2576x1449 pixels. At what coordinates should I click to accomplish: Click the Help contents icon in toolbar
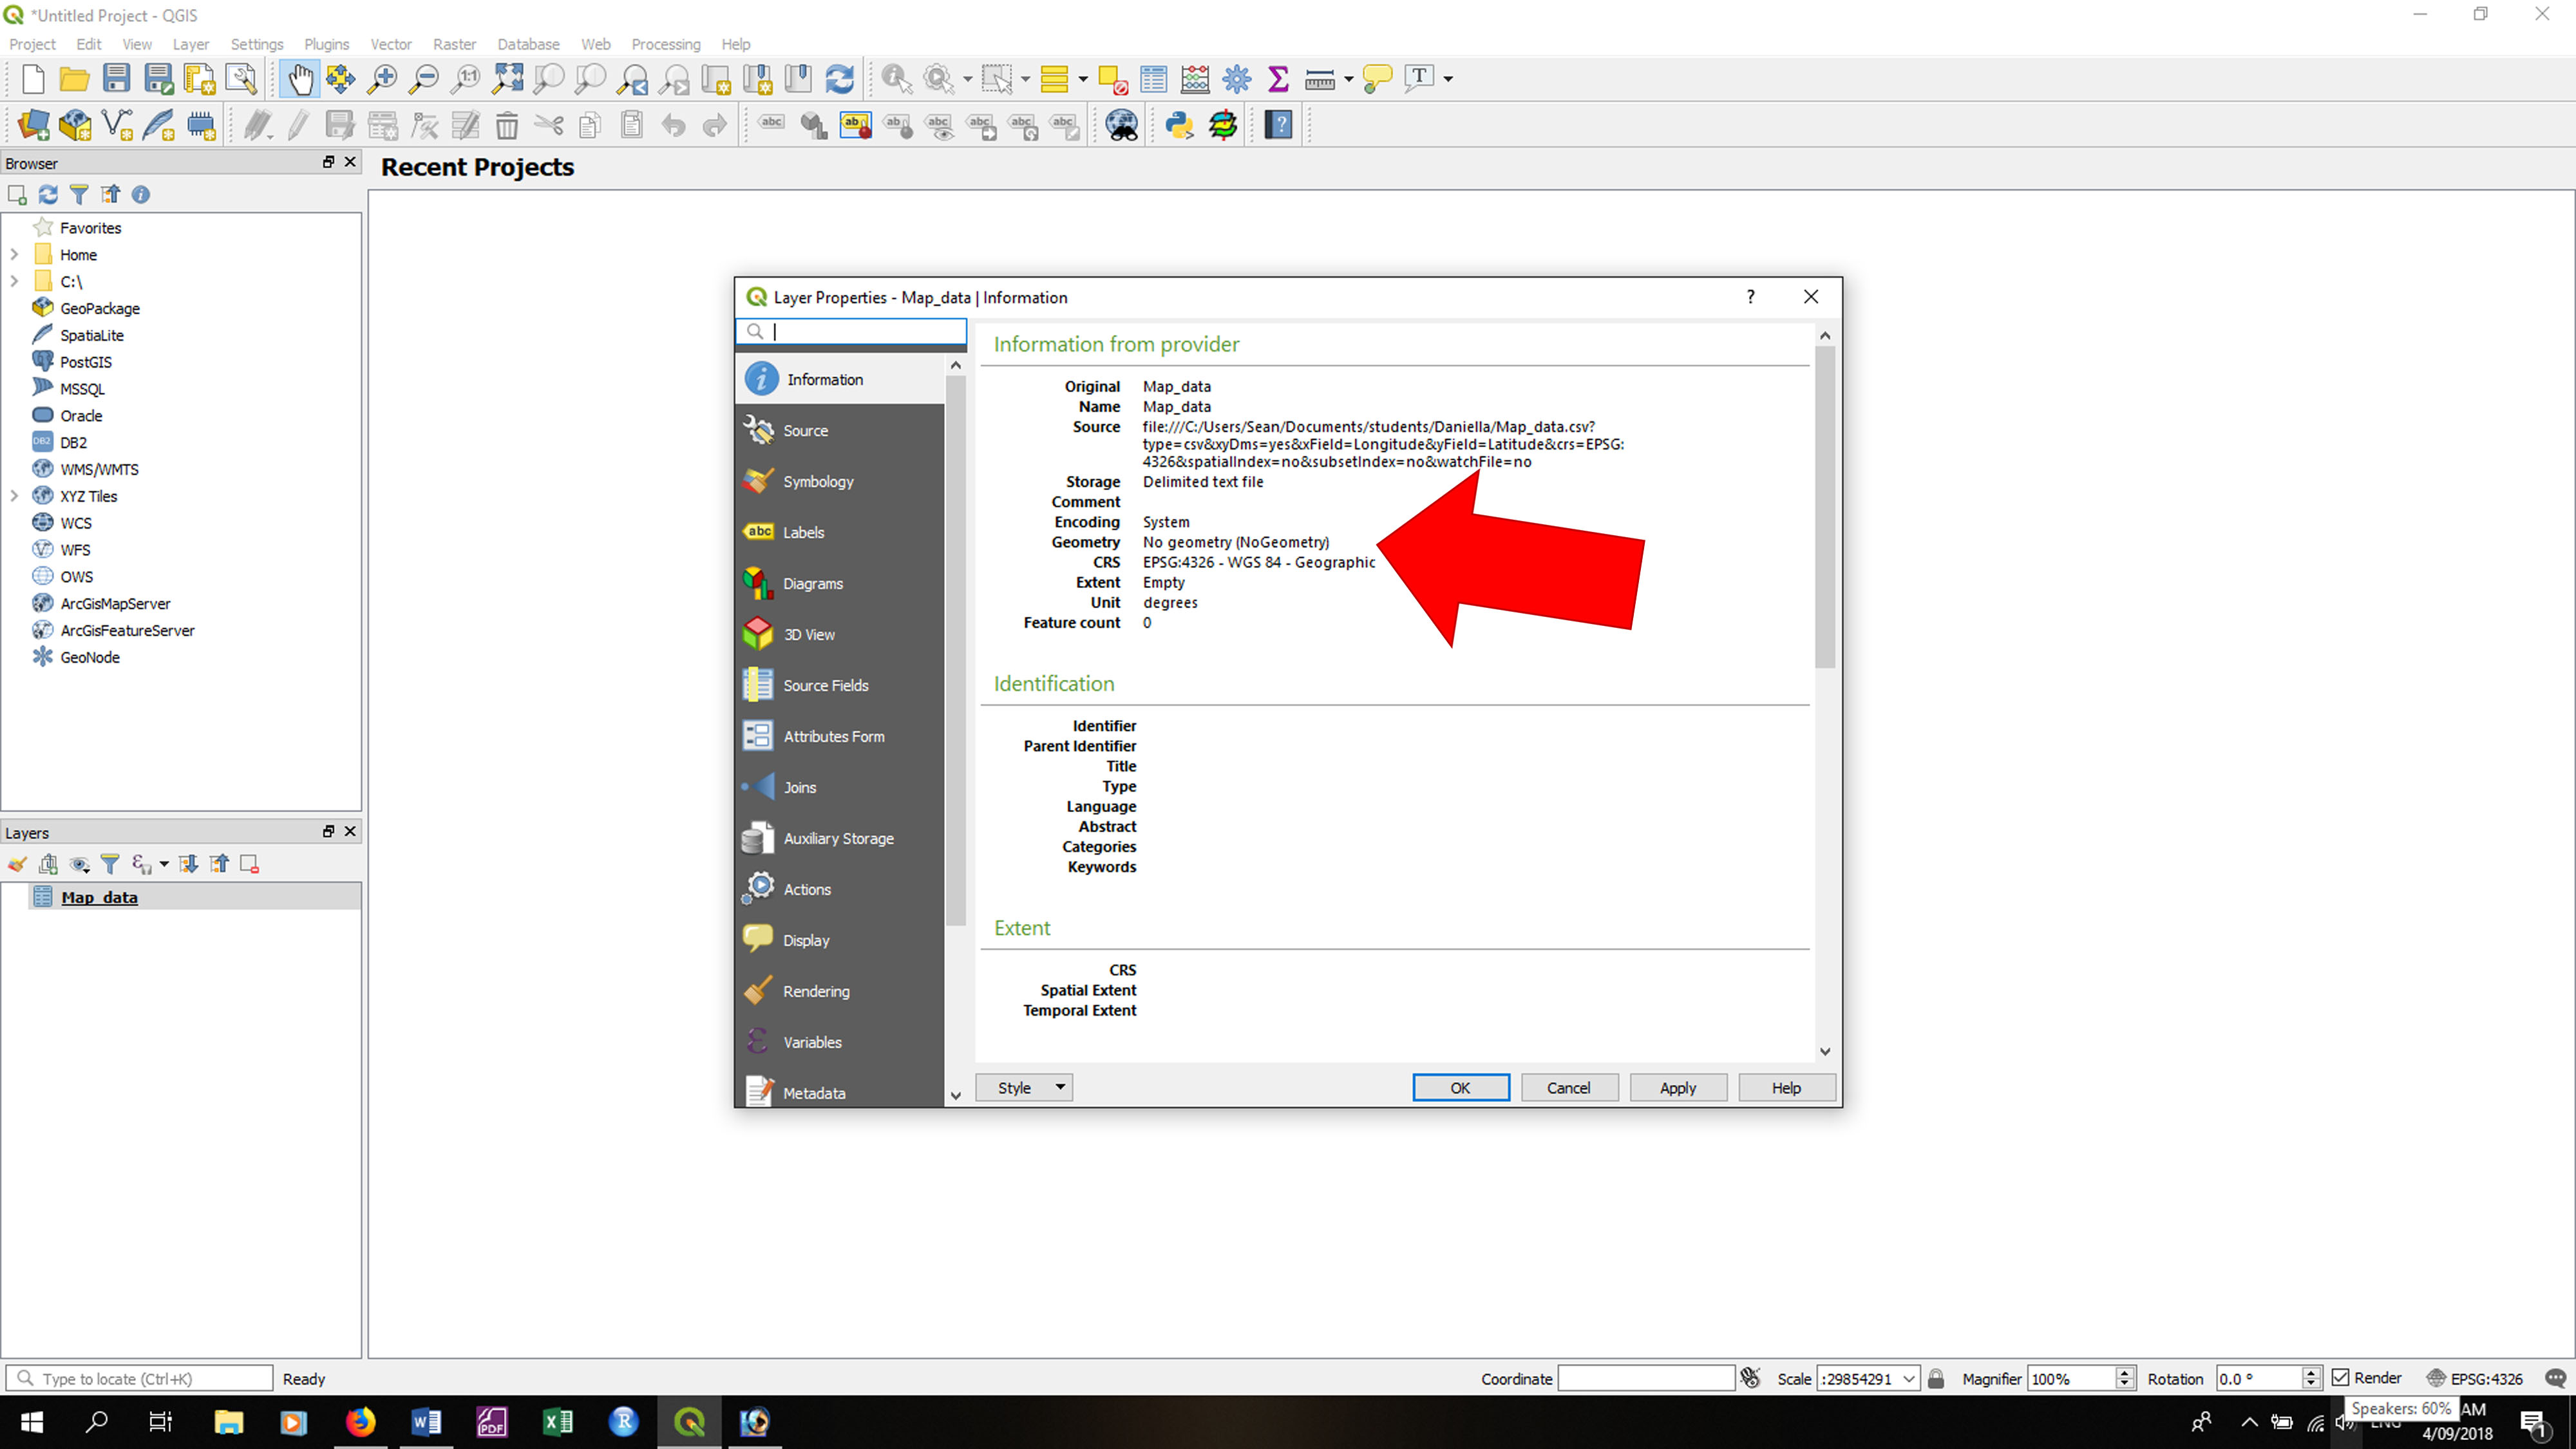pyautogui.click(x=1279, y=125)
